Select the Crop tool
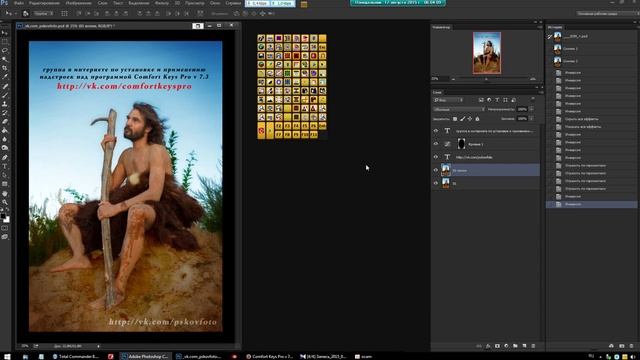 (5, 68)
